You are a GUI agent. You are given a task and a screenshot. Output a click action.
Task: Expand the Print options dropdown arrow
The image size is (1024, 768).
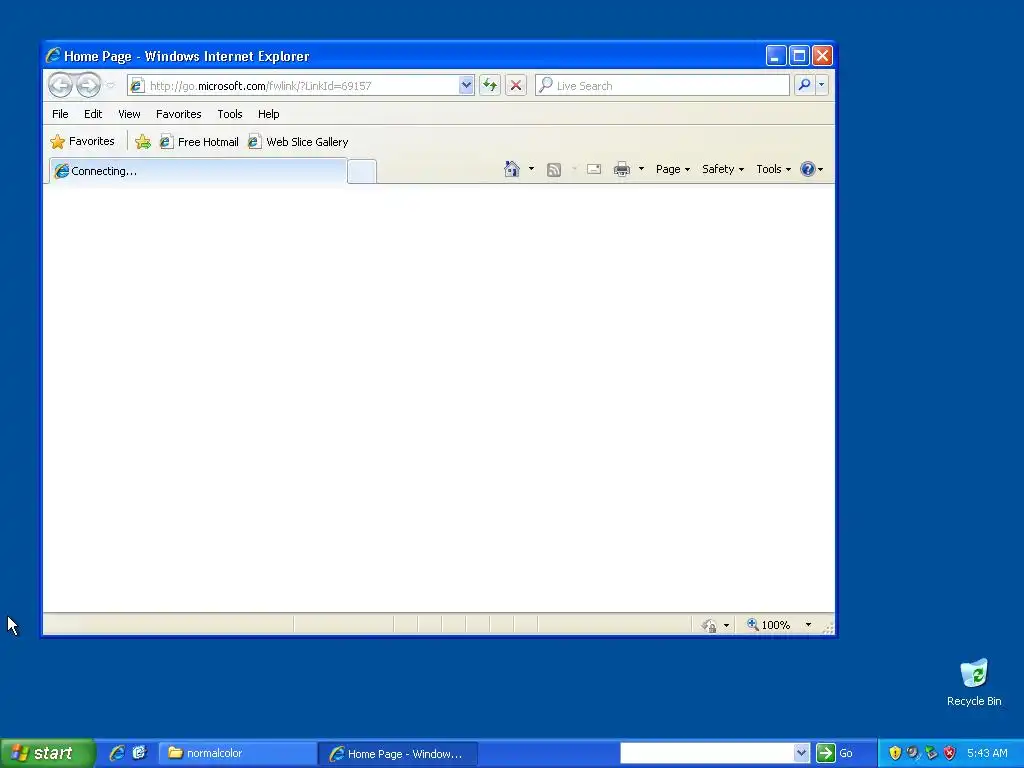coord(641,169)
